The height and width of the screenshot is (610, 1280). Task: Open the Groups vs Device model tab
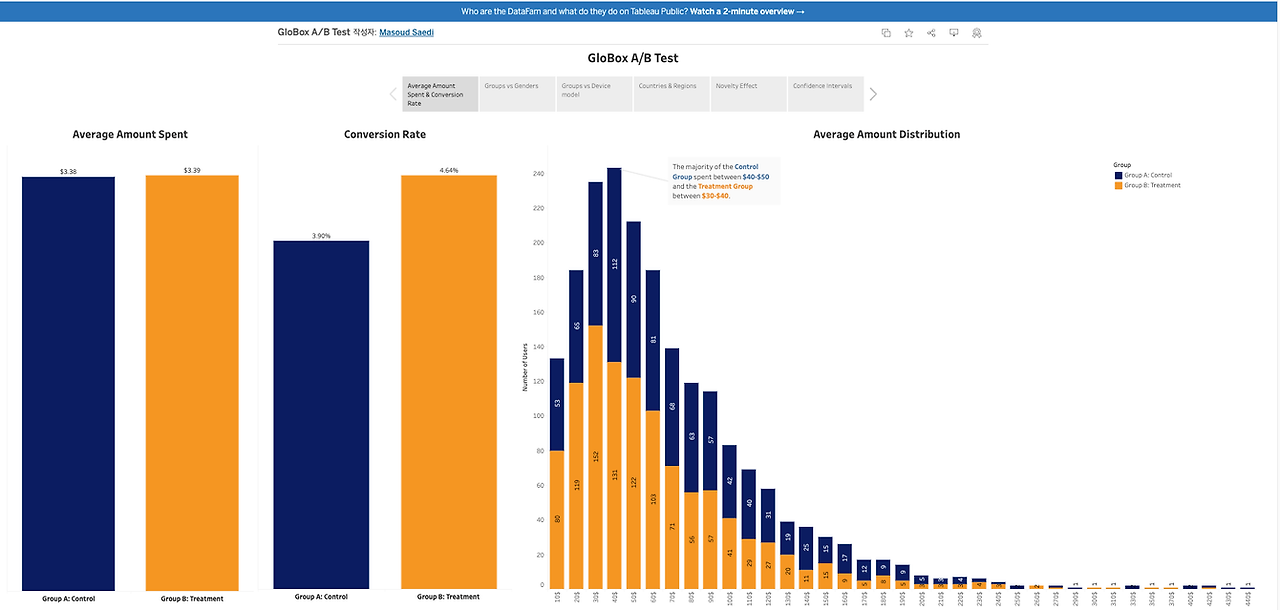(594, 94)
